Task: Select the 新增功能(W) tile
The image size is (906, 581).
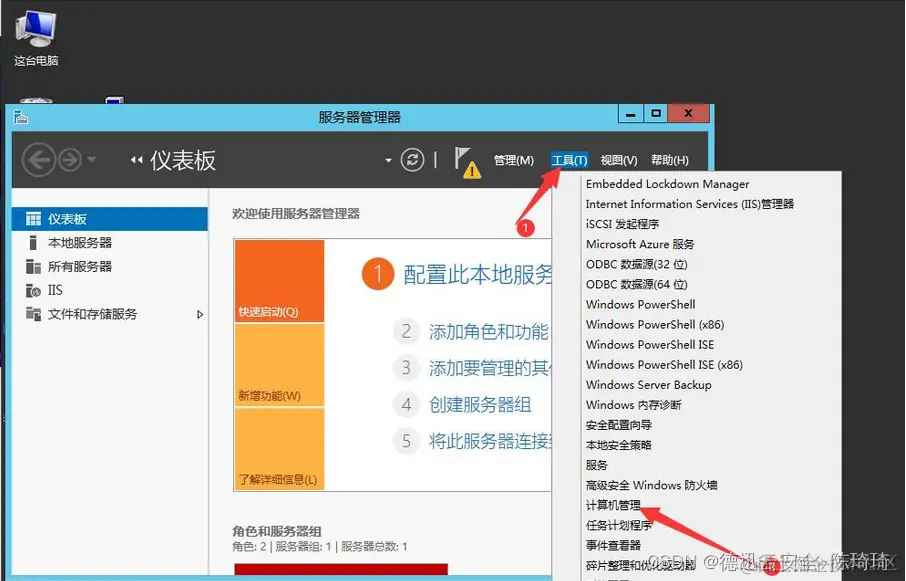Action: [279, 365]
